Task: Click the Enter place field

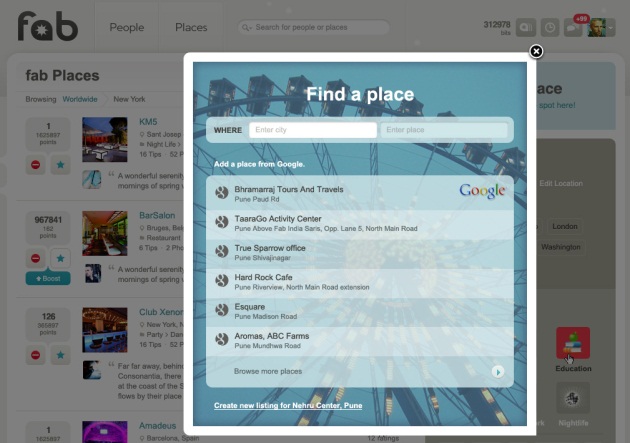Action: pos(444,130)
